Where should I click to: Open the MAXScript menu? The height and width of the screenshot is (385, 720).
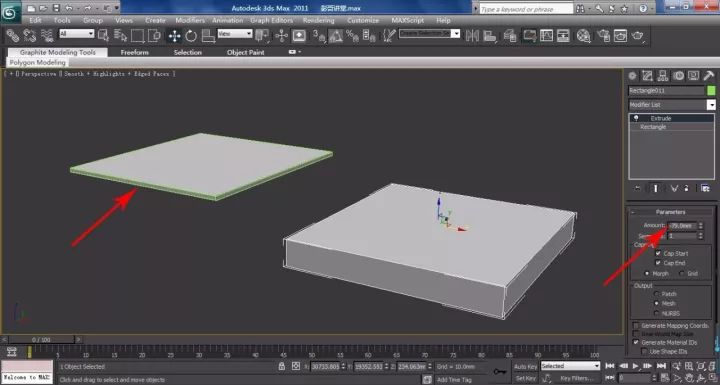coord(408,20)
